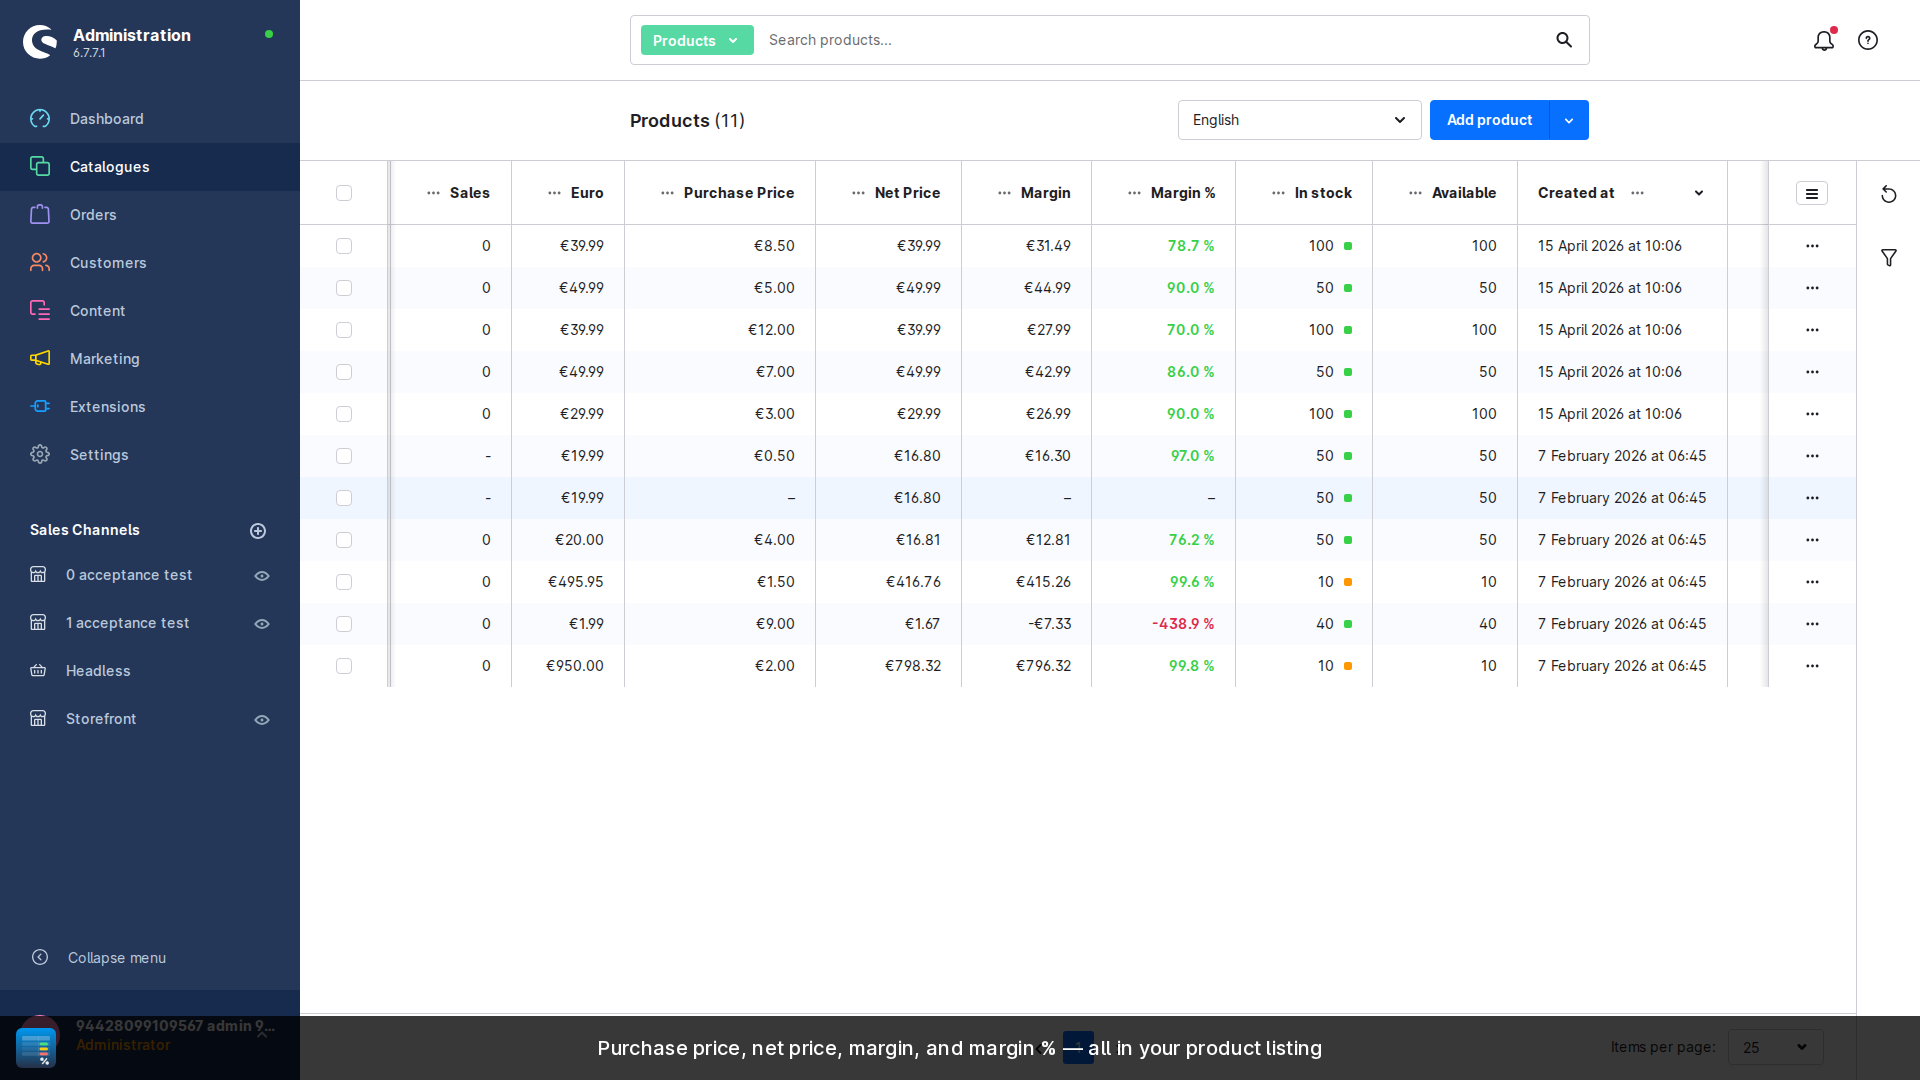Open the filter panel icon
The width and height of the screenshot is (1920, 1080).
1889,258
